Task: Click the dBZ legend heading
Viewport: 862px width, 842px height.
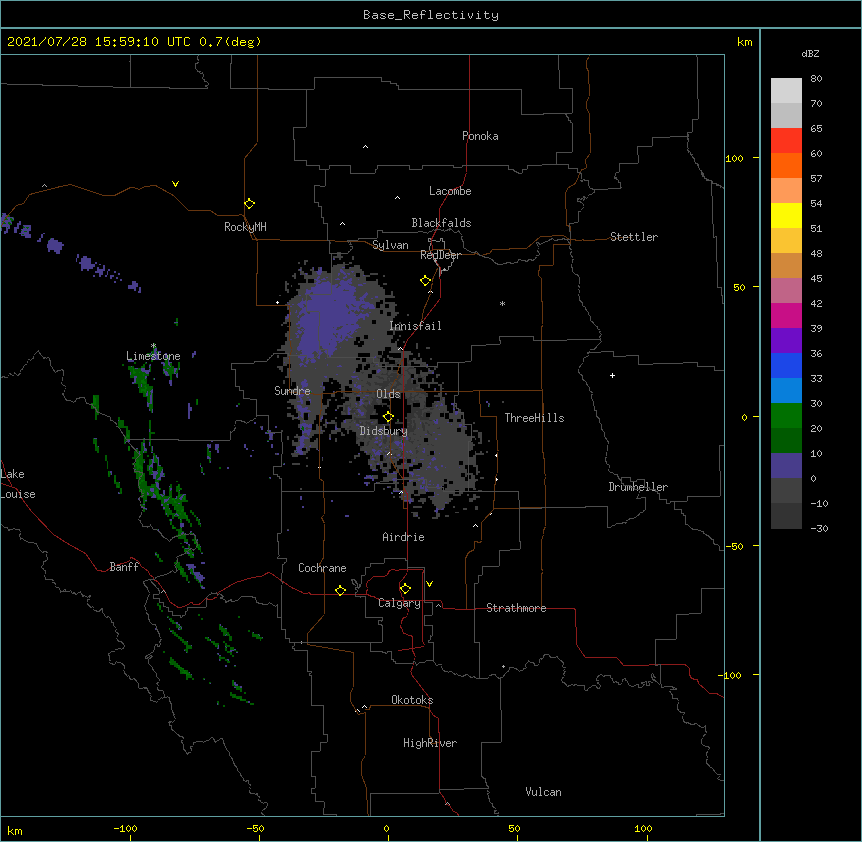Action: coord(810,53)
